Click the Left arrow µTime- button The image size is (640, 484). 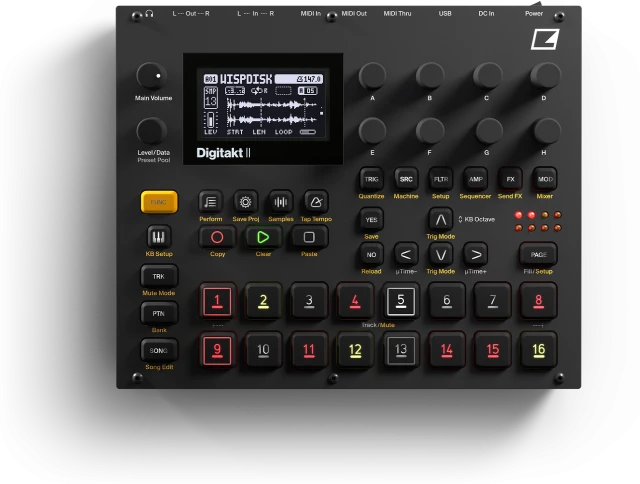[x=406, y=255]
